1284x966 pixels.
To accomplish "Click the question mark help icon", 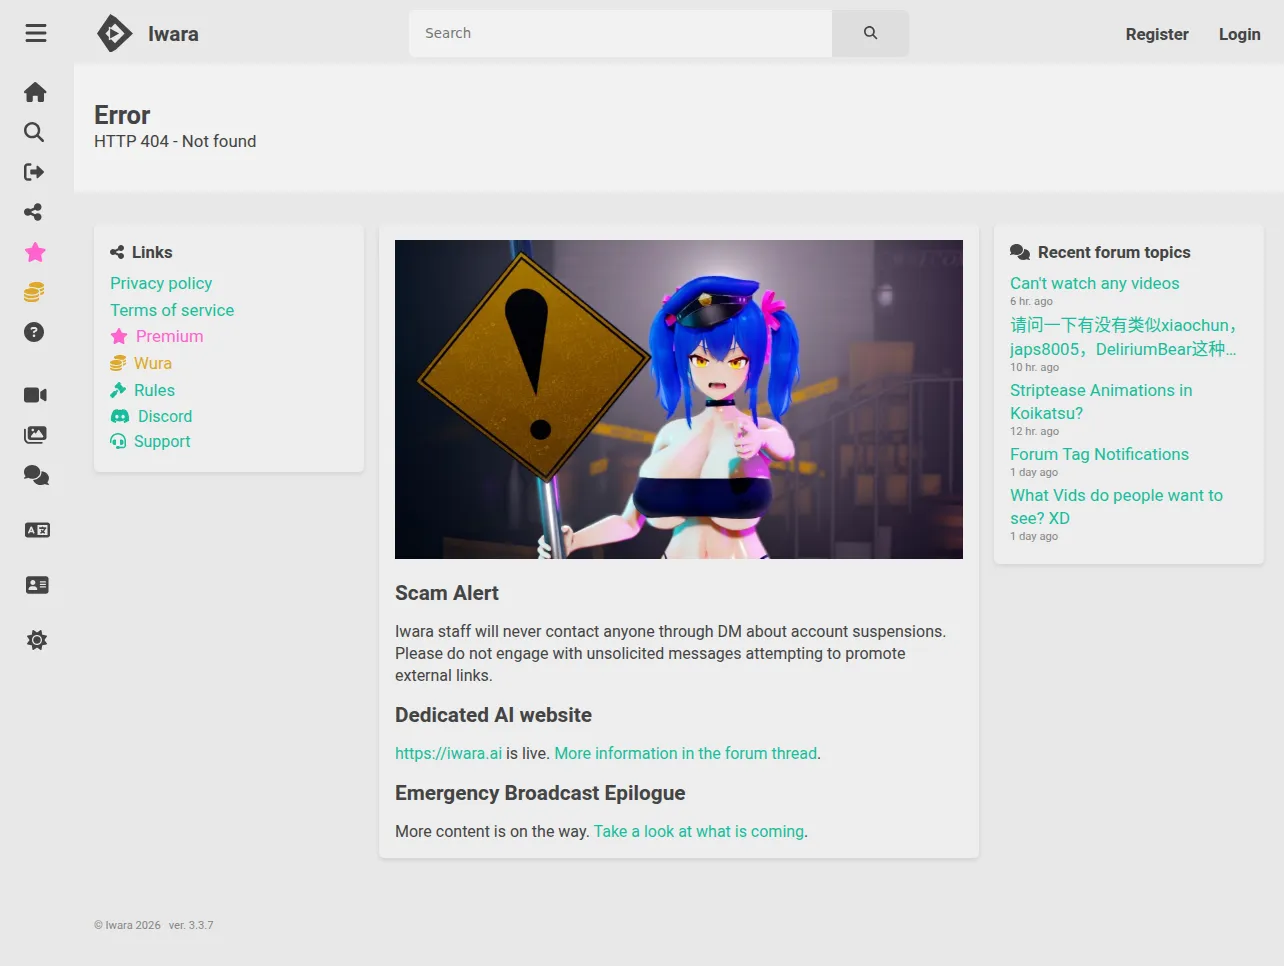I will click(x=34, y=332).
